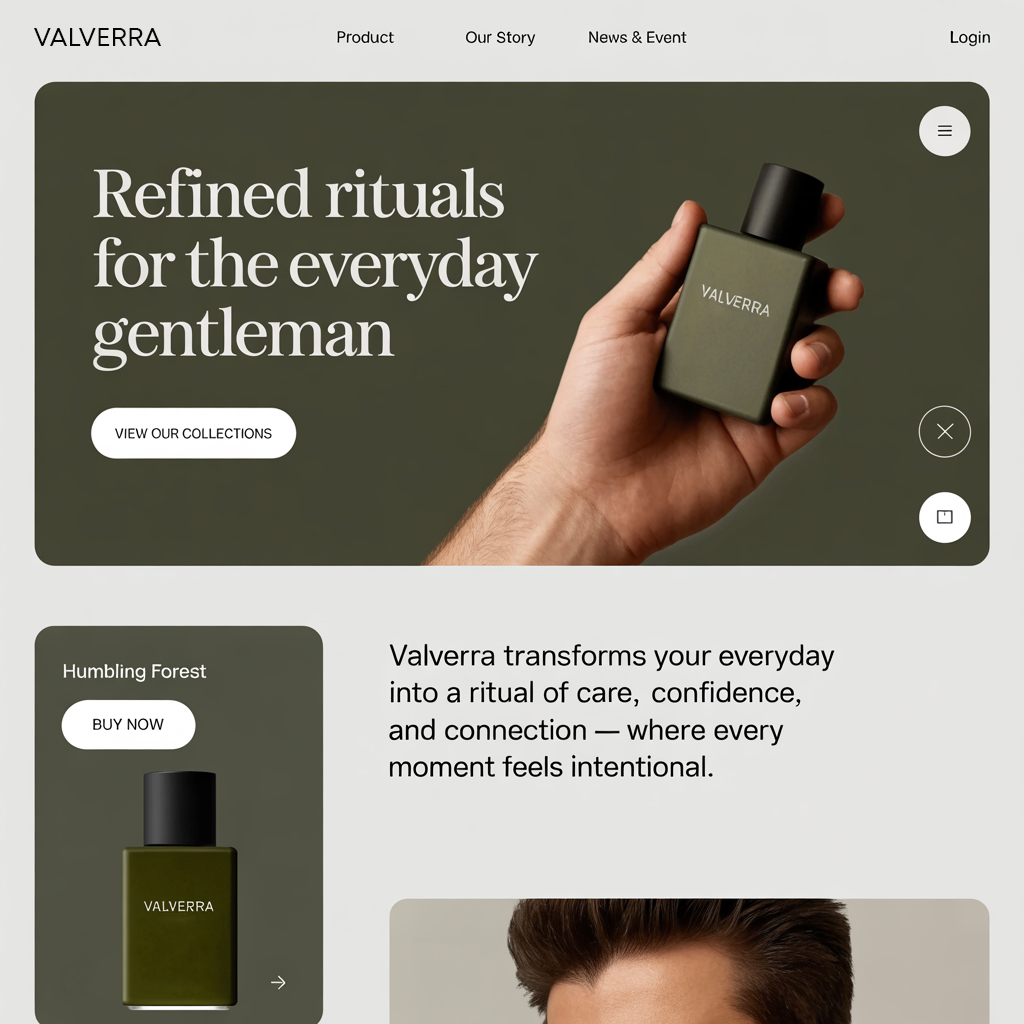This screenshot has width=1024, height=1024.
Task: Click the man's portrait image
Action: [x=689, y=961]
